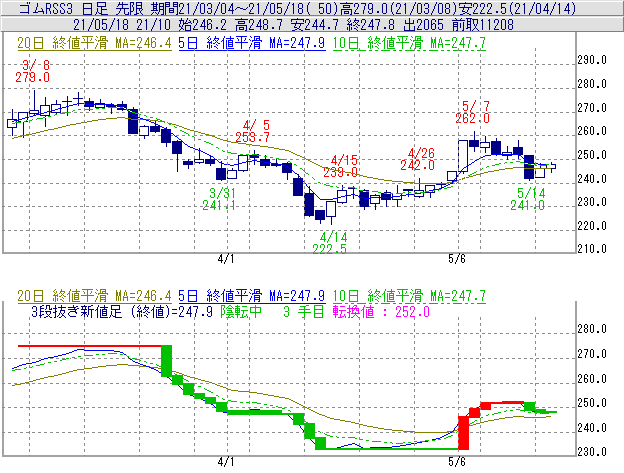Viewport: 624px width, 473px height.
Task: Click the 前取11208 open interest value
Action: coord(483,25)
